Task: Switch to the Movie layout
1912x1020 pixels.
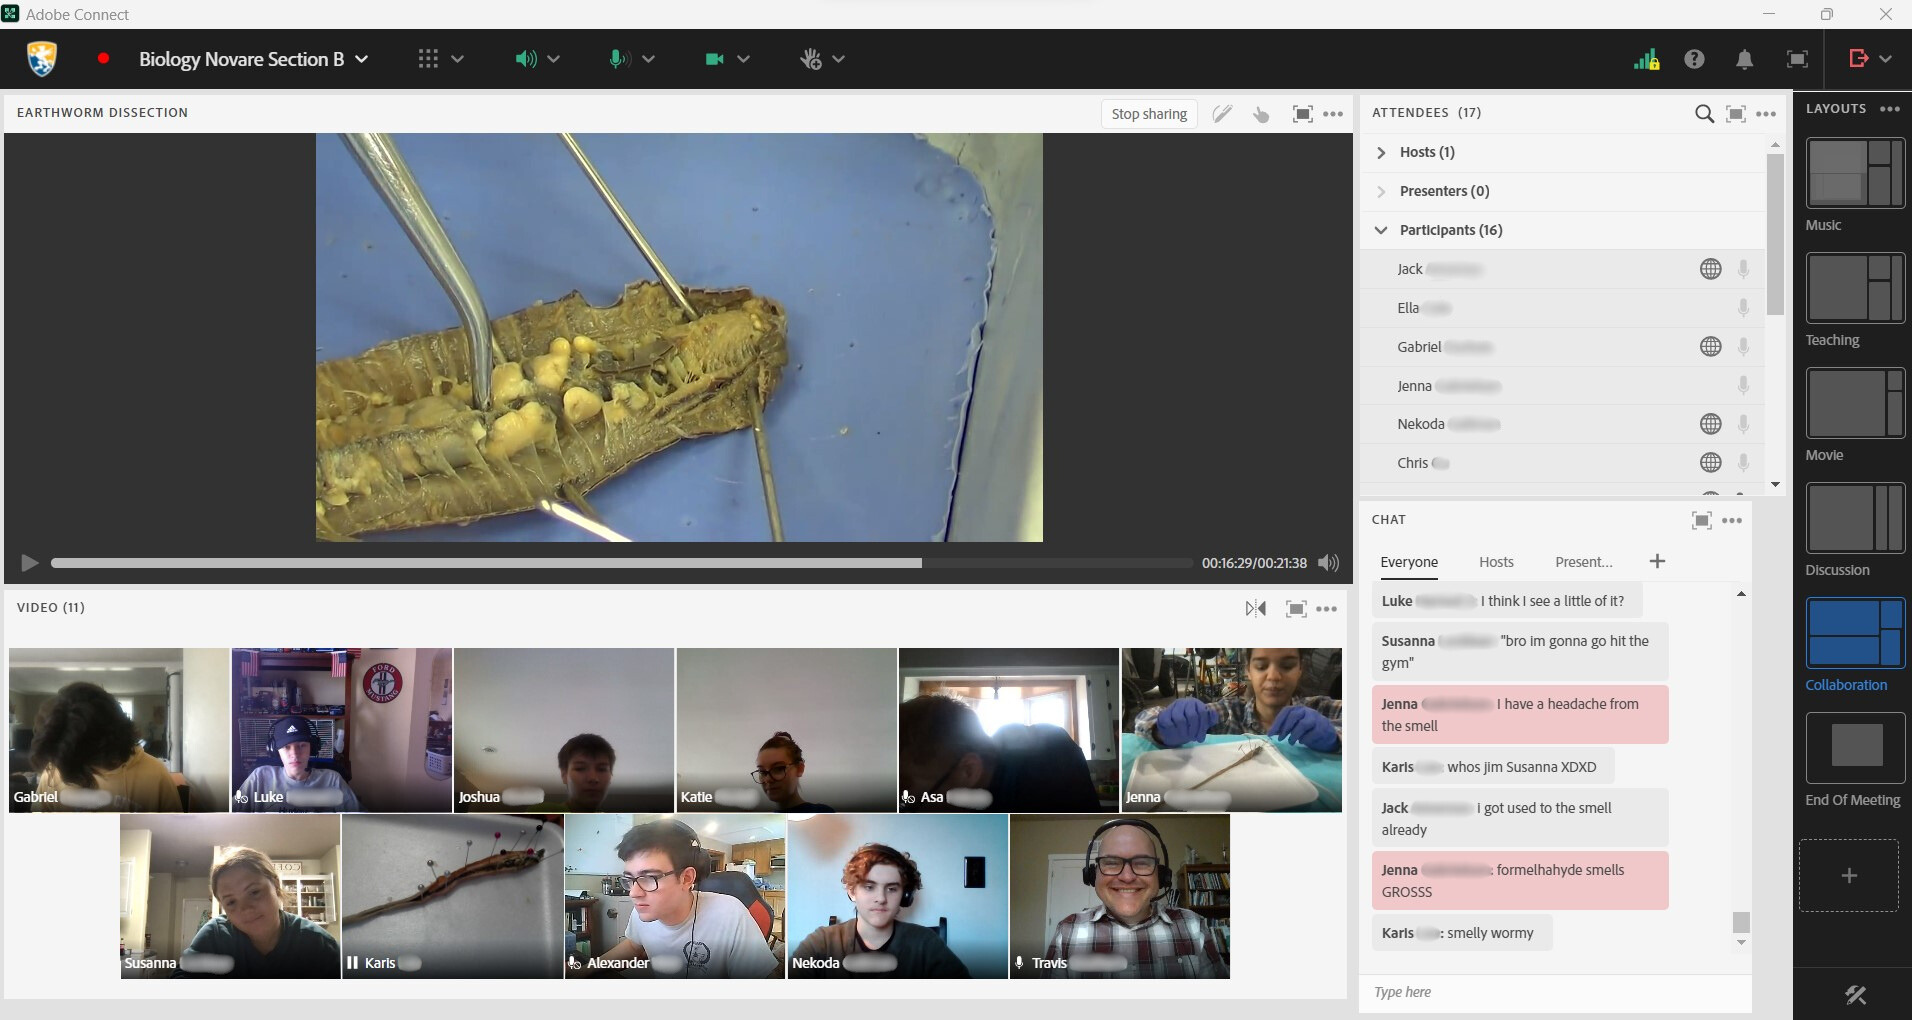Action: click(1855, 403)
